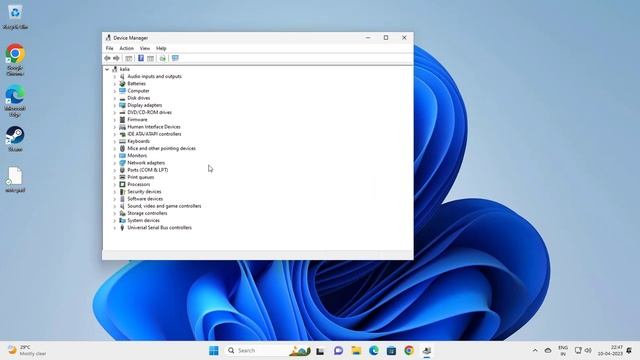The height and width of the screenshot is (360, 640).
Task: Click the action pane toolbar icon beside Help
Action: [151, 58]
